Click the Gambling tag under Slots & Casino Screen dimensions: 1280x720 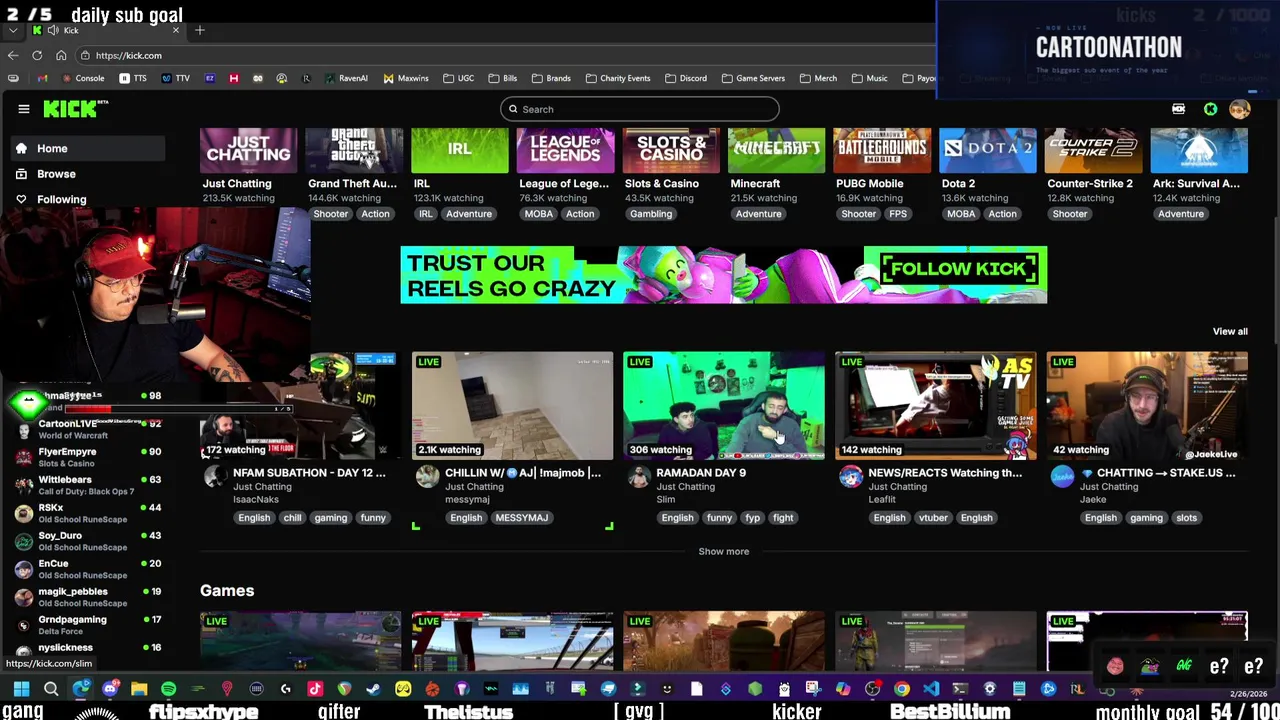651,214
